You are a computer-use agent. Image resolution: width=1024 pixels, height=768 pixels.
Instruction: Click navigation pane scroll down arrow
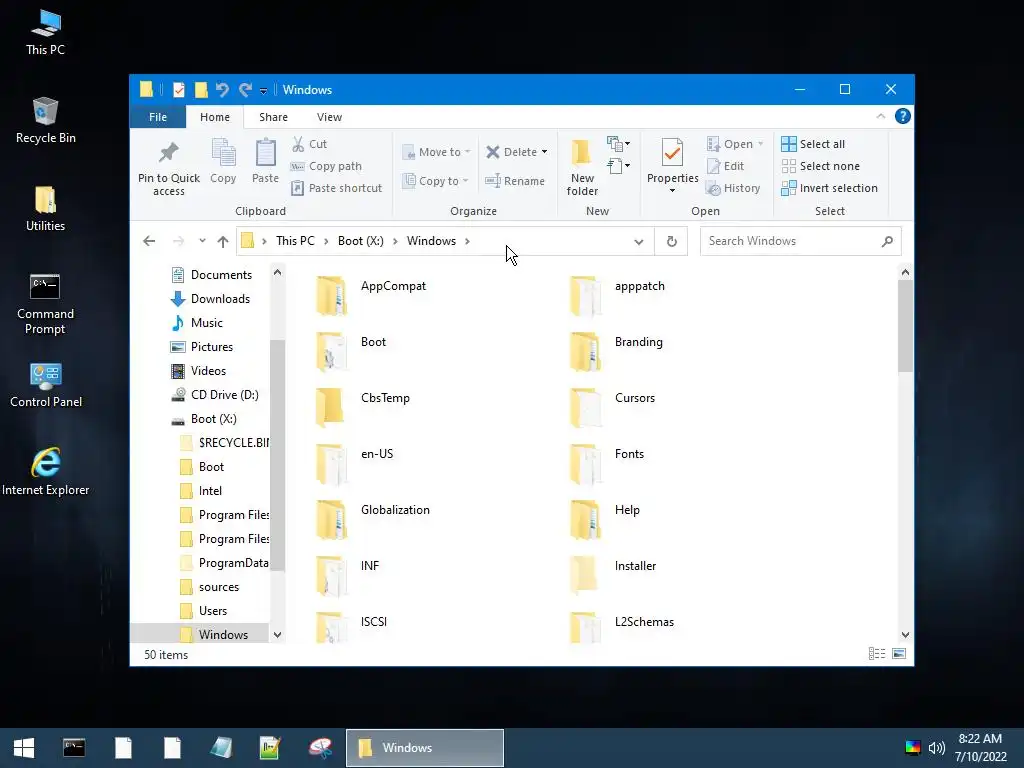(278, 635)
